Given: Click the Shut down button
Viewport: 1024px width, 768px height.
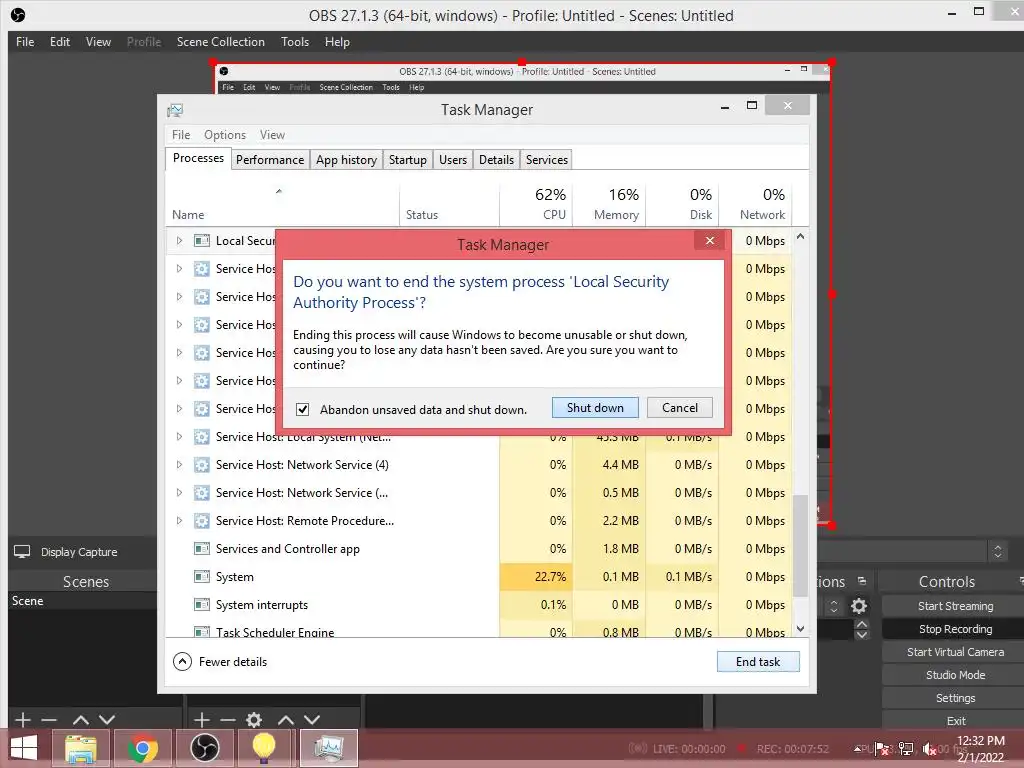Looking at the screenshot, I should pos(595,408).
